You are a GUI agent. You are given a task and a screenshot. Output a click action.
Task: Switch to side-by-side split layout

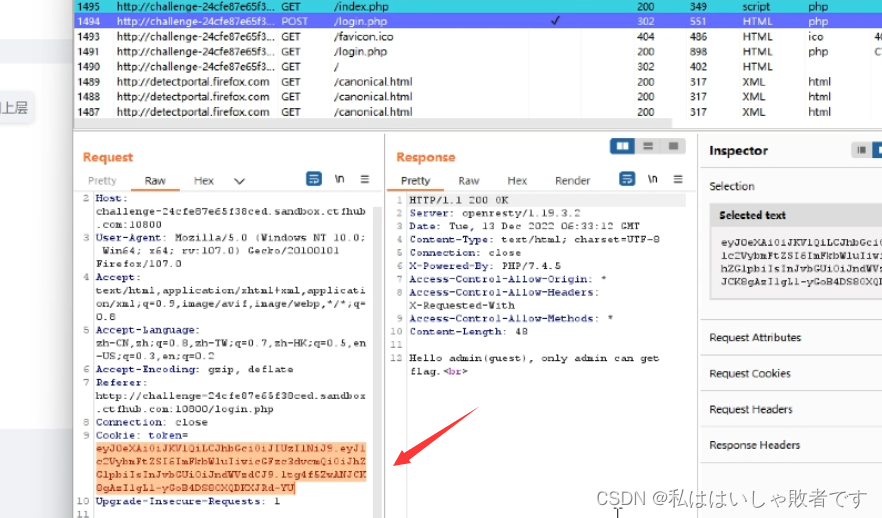click(x=623, y=146)
